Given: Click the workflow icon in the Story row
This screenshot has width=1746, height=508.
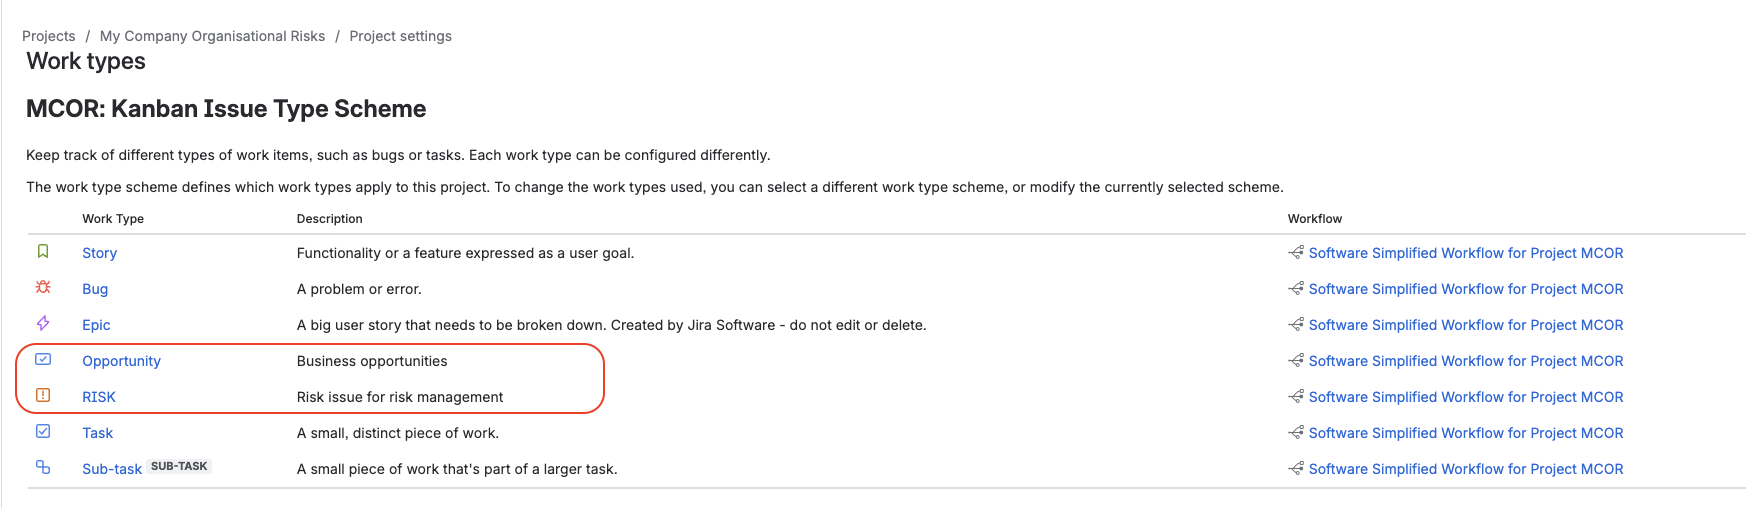Looking at the screenshot, I should pos(1296,252).
